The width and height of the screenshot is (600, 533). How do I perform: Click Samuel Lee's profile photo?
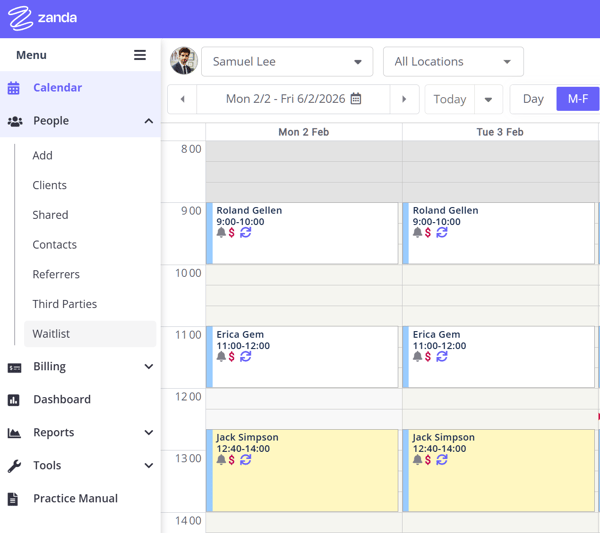[x=183, y=61]
